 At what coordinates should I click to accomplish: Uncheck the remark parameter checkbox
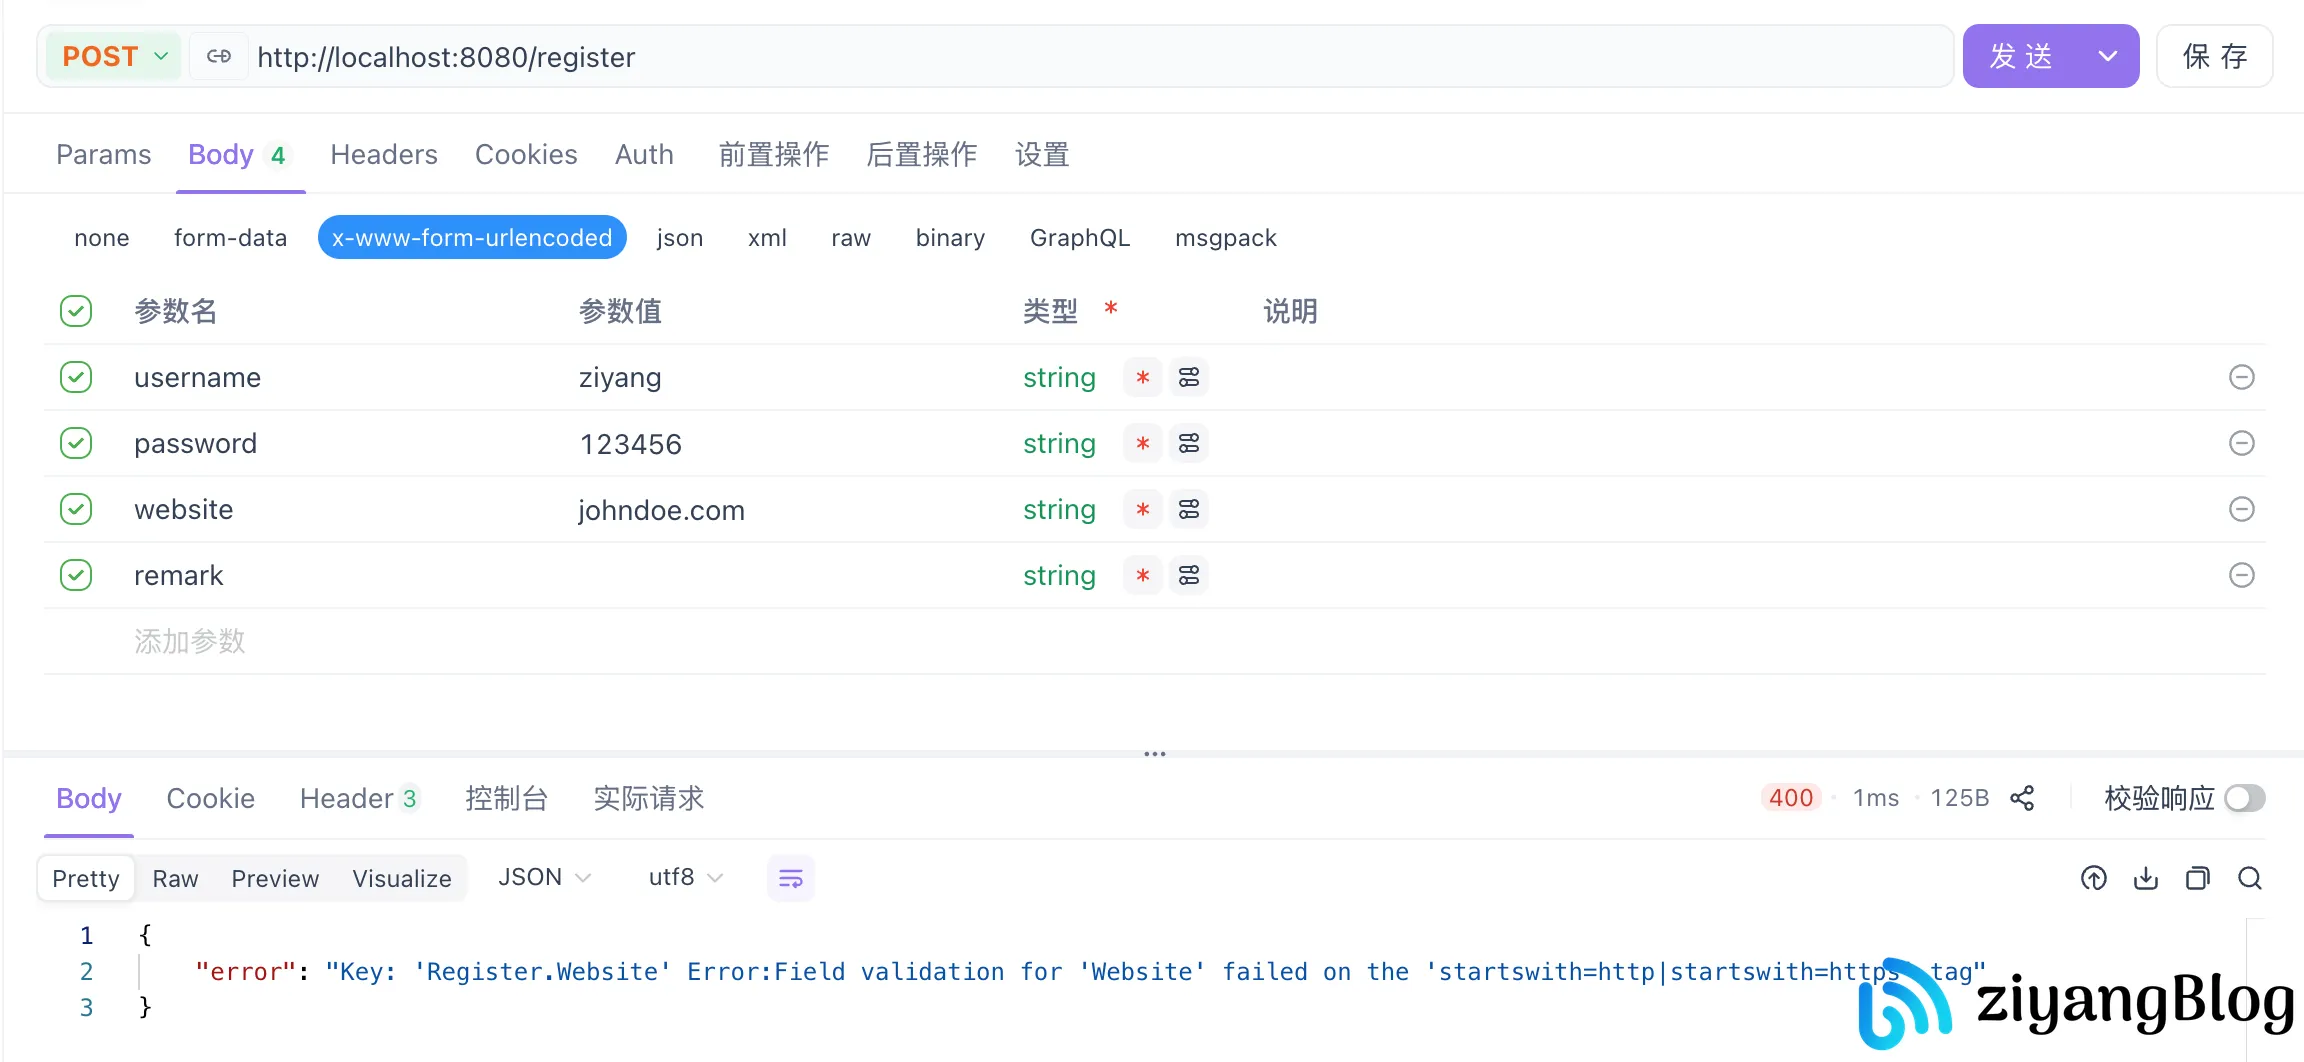point(76,575)
